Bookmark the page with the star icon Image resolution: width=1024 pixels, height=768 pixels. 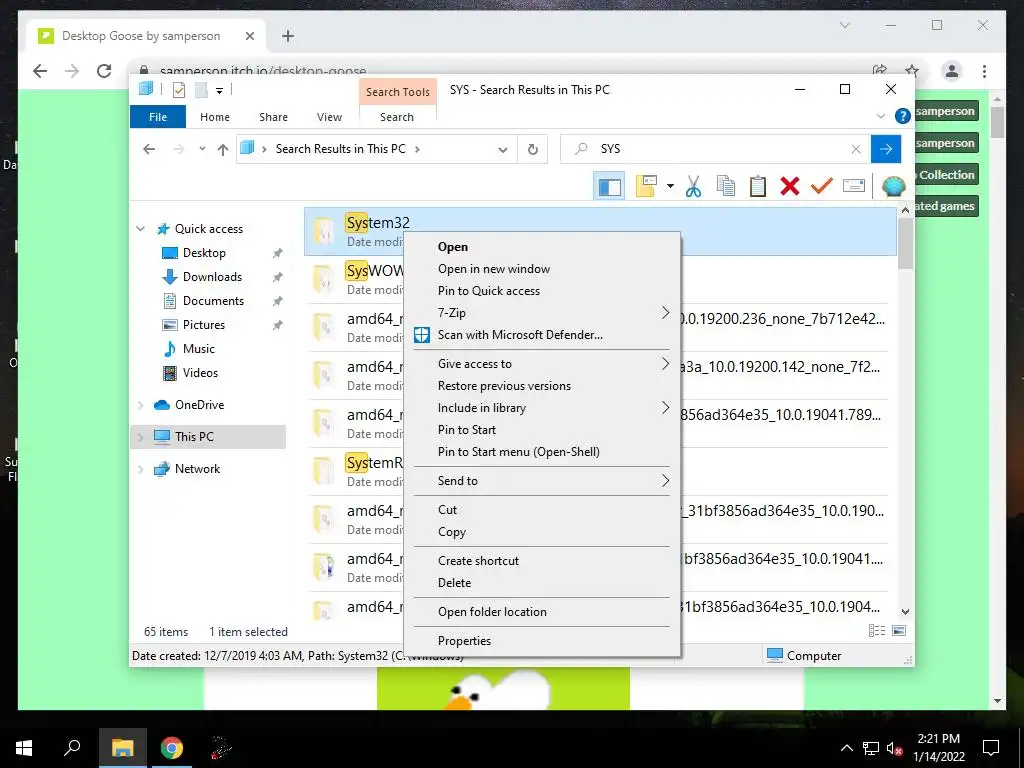912,71
